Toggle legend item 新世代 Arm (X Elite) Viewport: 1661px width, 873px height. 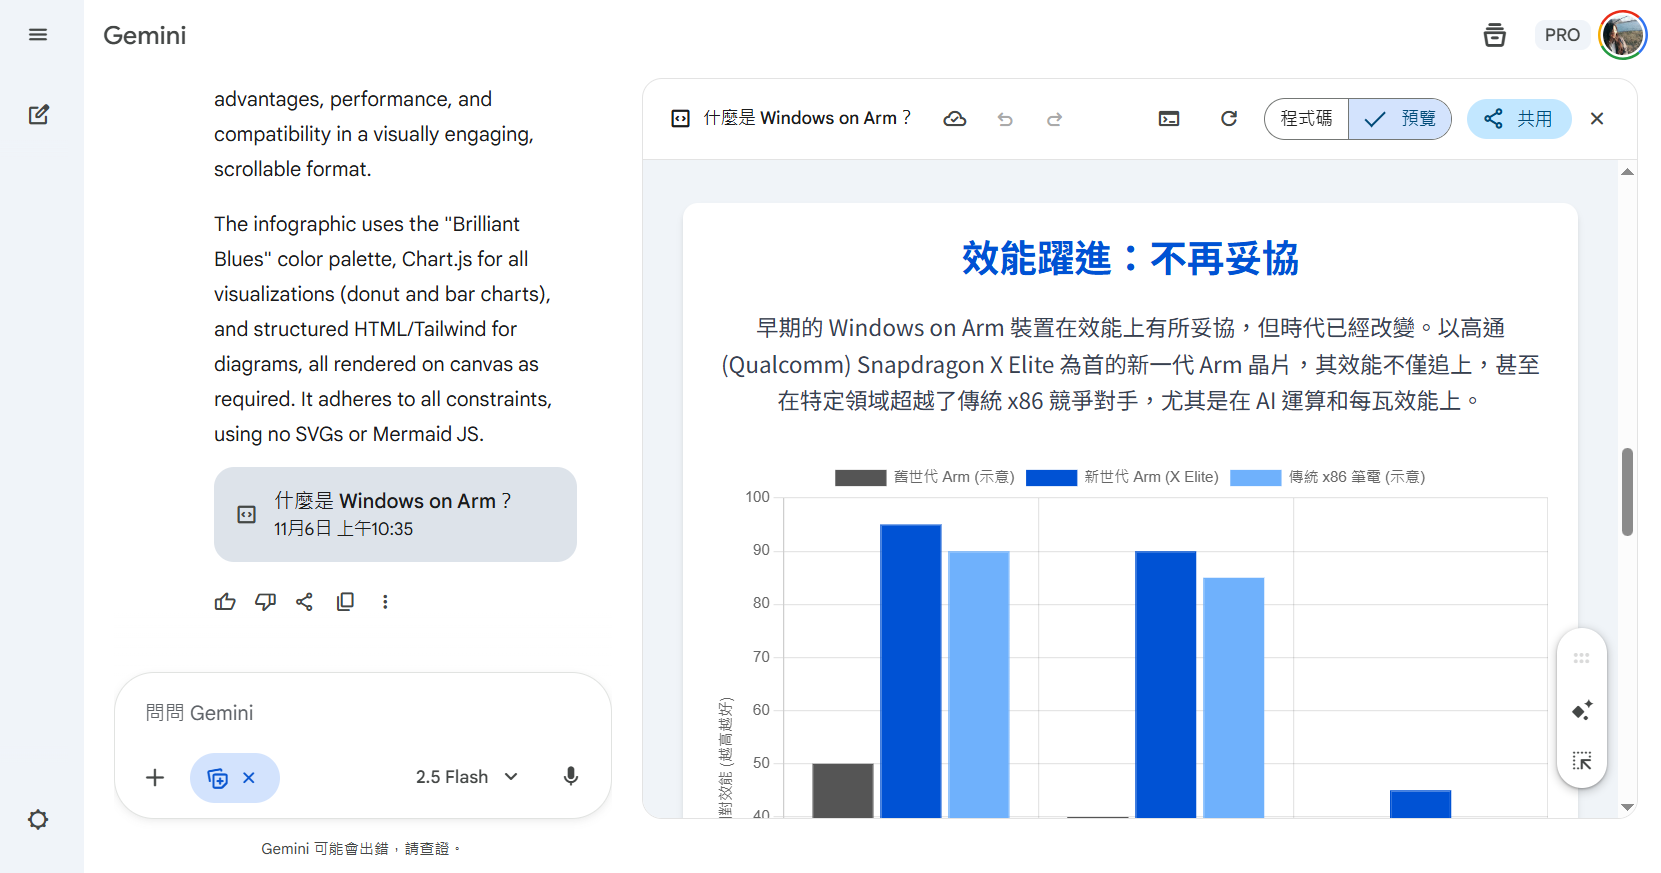(1122, 477)
